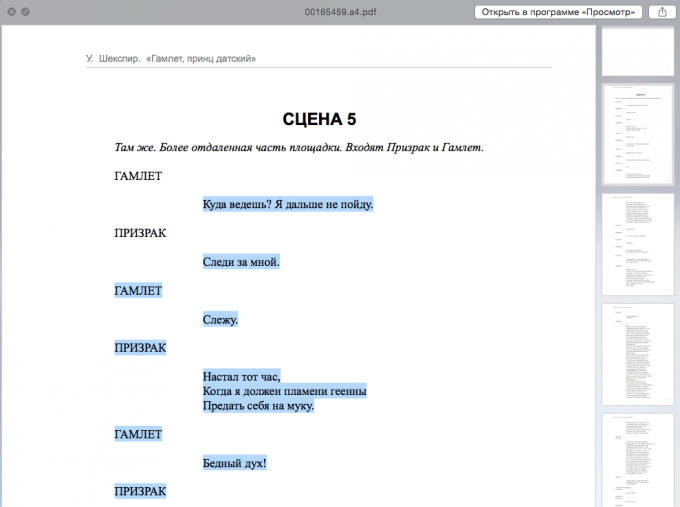The height and width of the screenshot is (507, 680).
Task: Click line «Настал тот час,»
Action: (x=242, y=376)
